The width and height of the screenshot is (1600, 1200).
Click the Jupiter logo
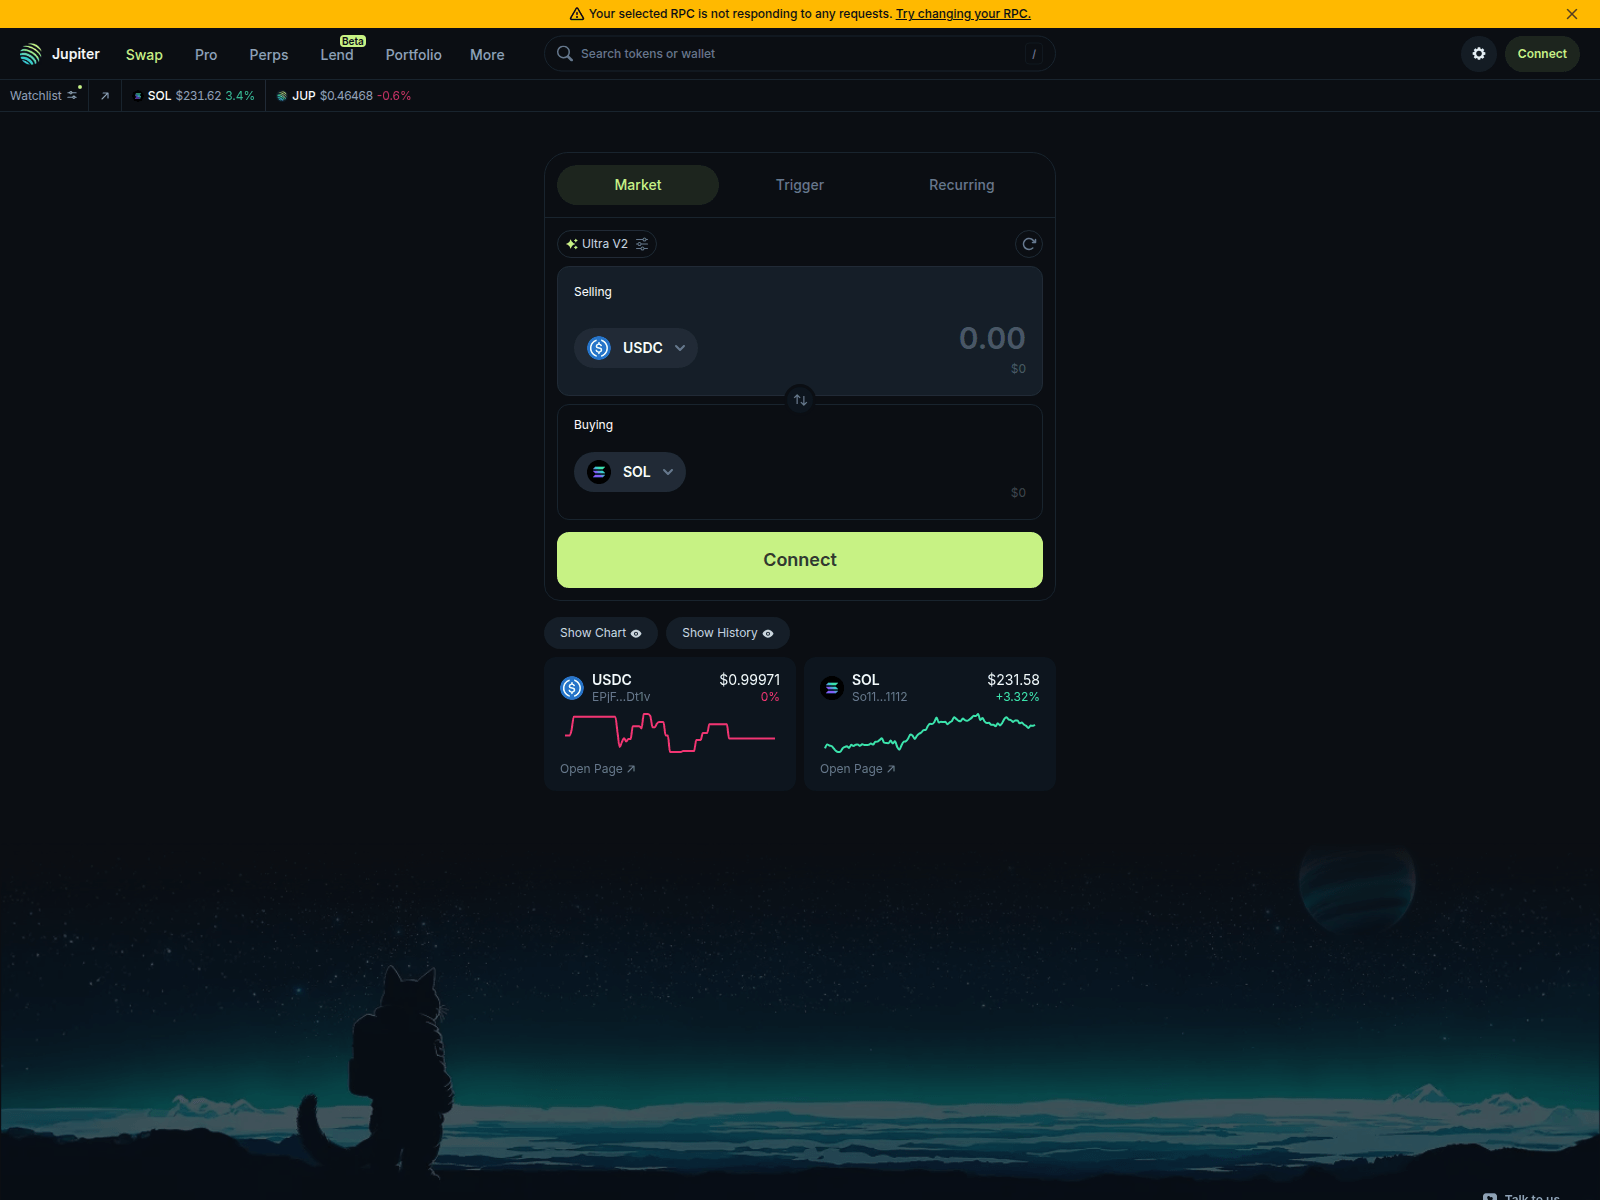[32, 52]
